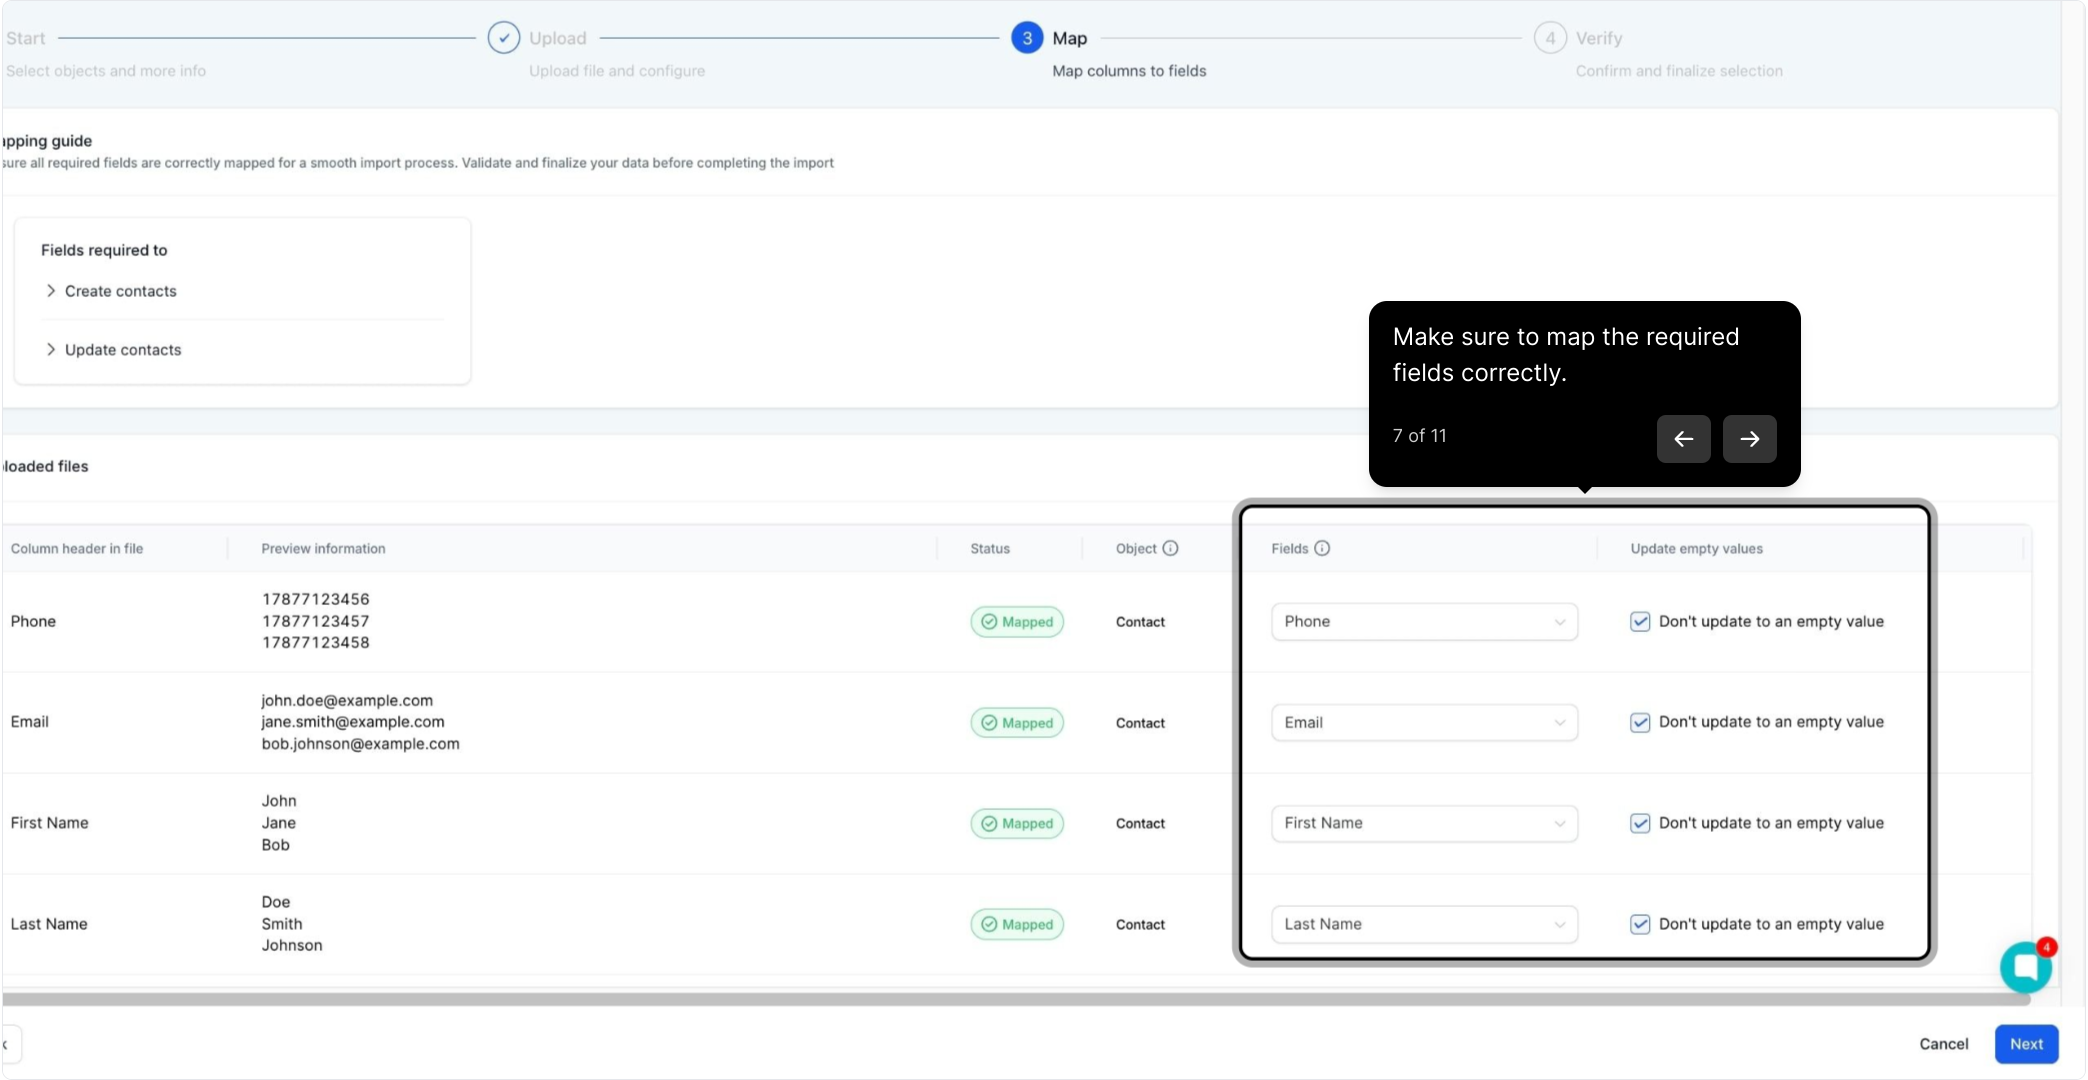Click the Map step number 3 circle
The width and height of the screenshot is (2088, 1080).
coord(1026,38)
